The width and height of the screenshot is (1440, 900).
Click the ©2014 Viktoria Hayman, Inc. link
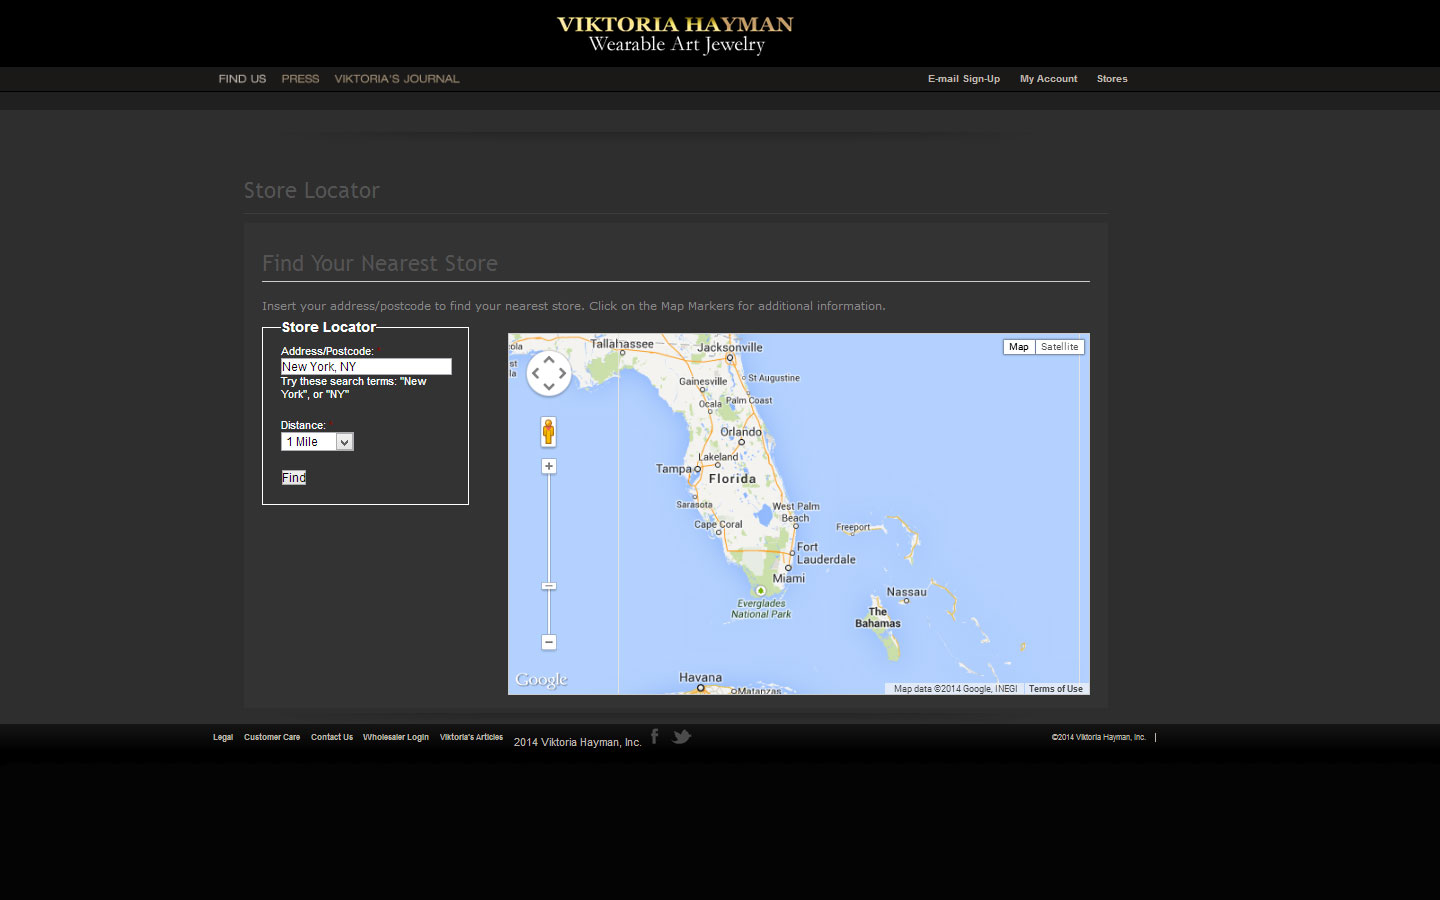point(1099,737)
